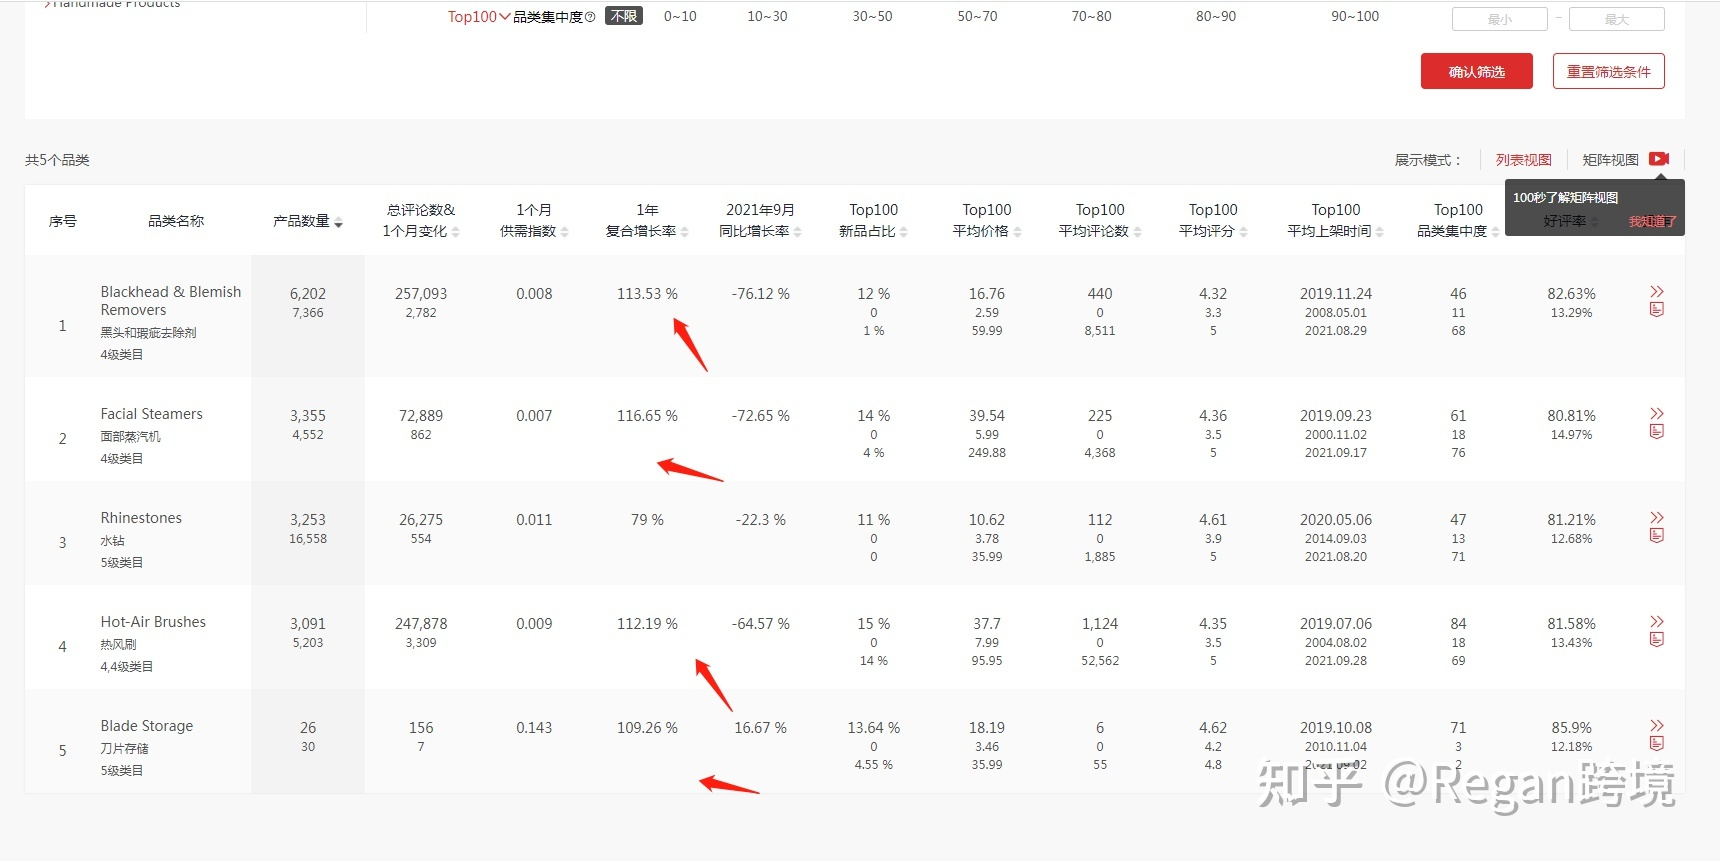Open details arrow for Rhinestones row

[x=1656, y=517]
